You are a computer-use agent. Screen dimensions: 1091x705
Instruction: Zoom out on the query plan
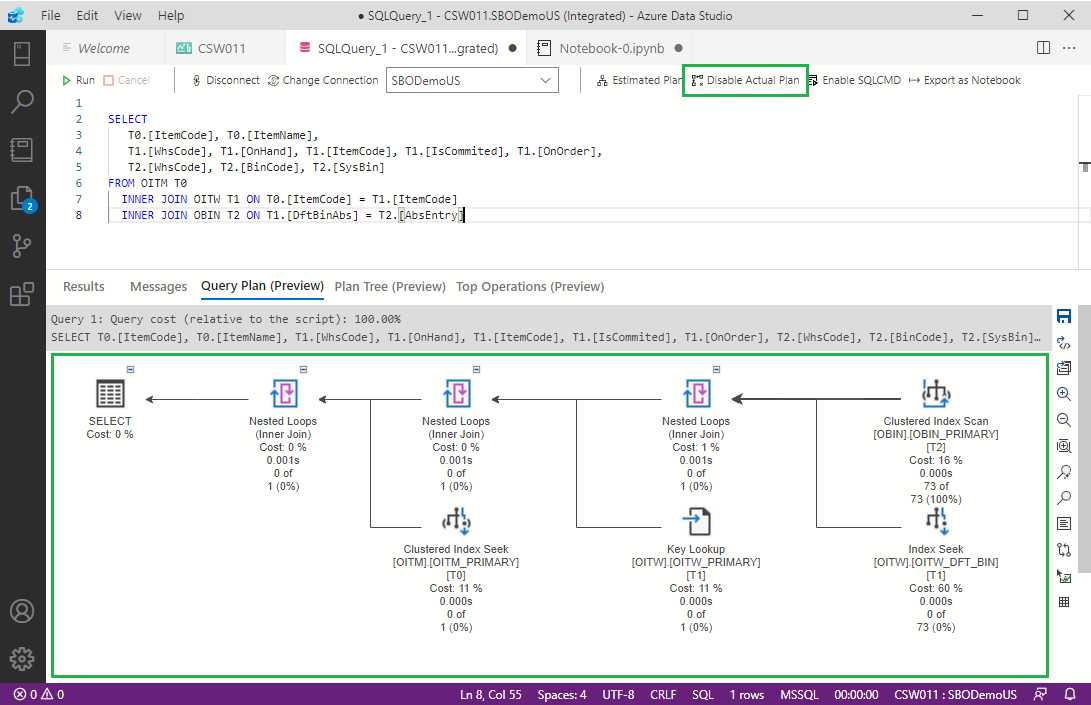point(1064,420)
